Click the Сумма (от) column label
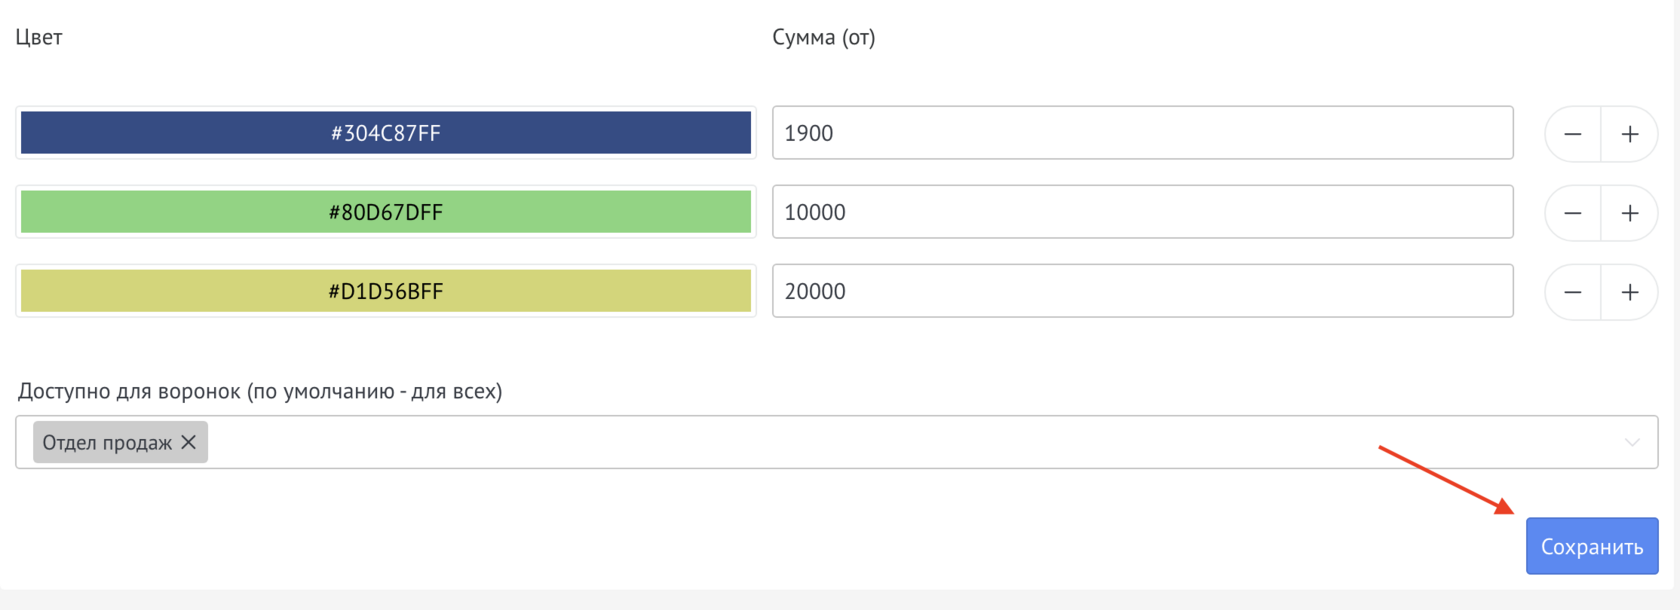 pyautogui.click(x=823, y=38)
